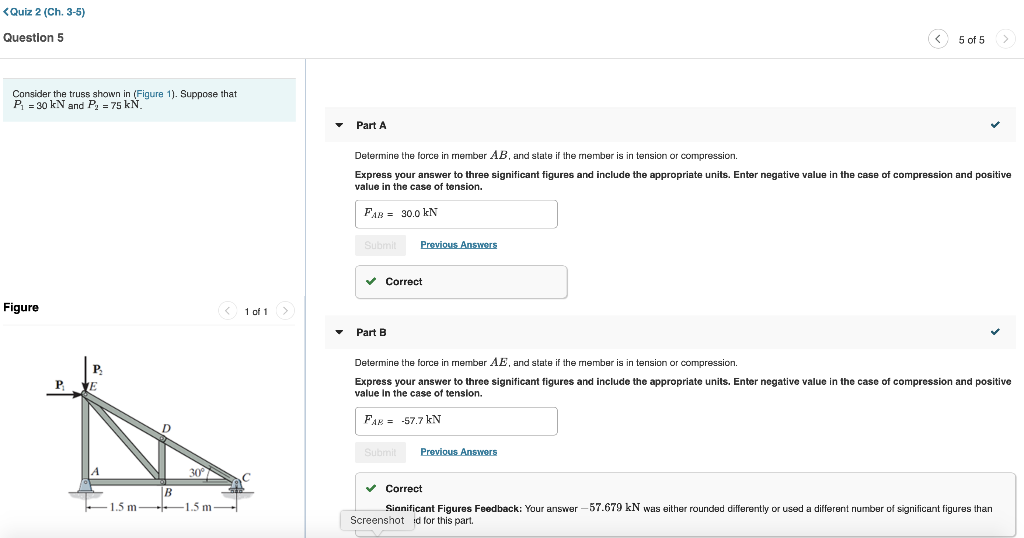Click the Part A header label
The image size is (1024, 538).
pyautogui.click(x=371, y=125)
